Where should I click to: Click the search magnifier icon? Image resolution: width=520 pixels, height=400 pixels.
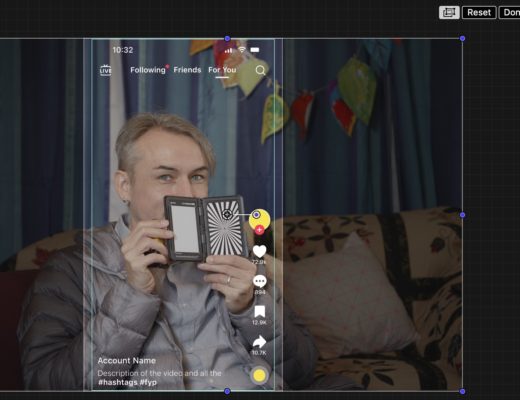click(x=260, y=70)
